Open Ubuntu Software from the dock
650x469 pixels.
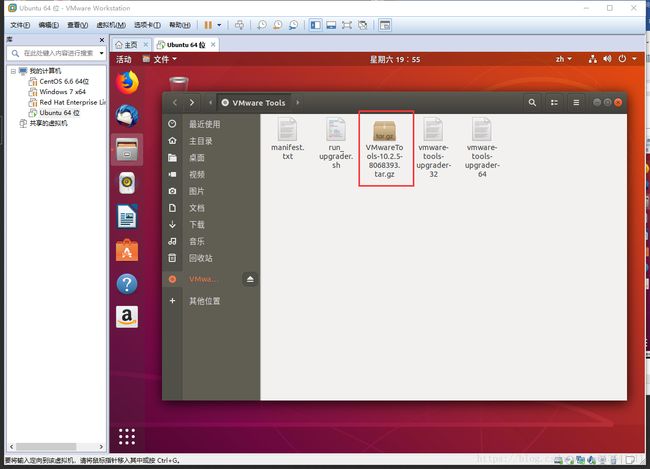pyautogui.click(x=127, y=250)
